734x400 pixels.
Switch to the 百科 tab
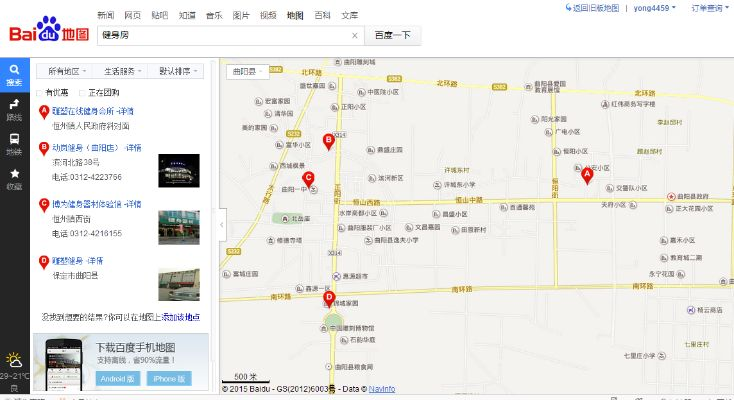(x=323, y=15)
